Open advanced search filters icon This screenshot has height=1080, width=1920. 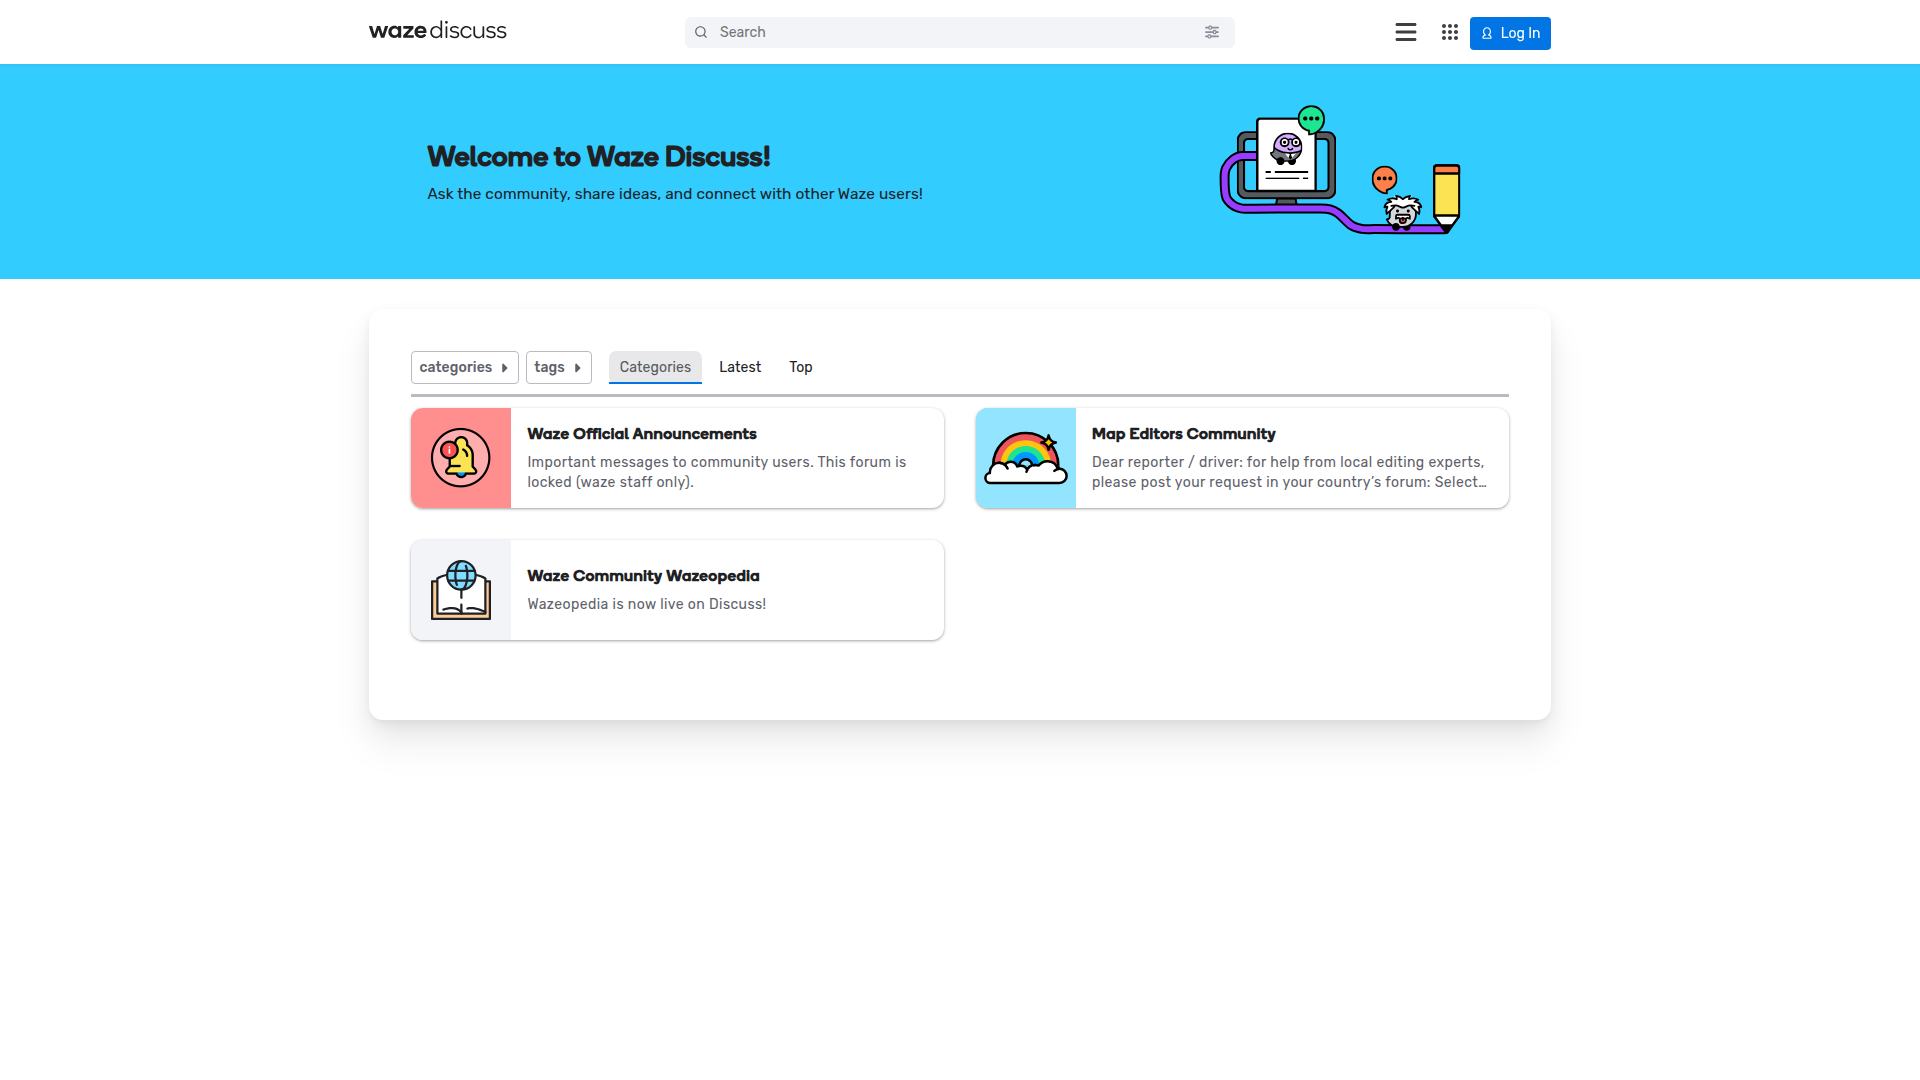(1212, 32)
